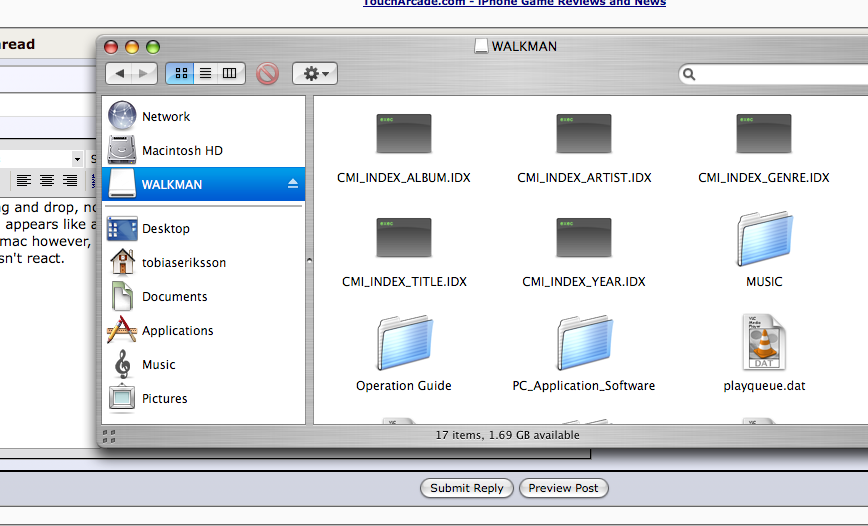Switch Finder to column view
The width and height of the screenshot is (868, 526).
point(230,73)
